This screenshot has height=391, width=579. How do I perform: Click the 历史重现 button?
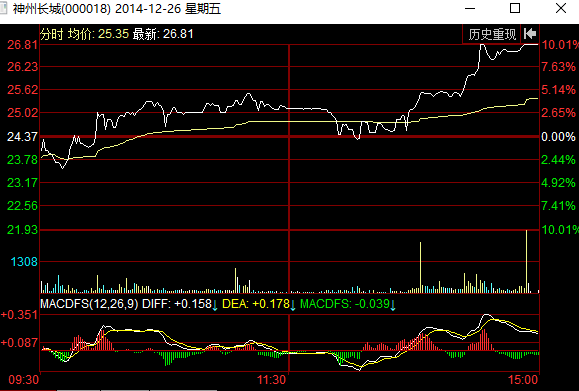(x=491, y=34)
